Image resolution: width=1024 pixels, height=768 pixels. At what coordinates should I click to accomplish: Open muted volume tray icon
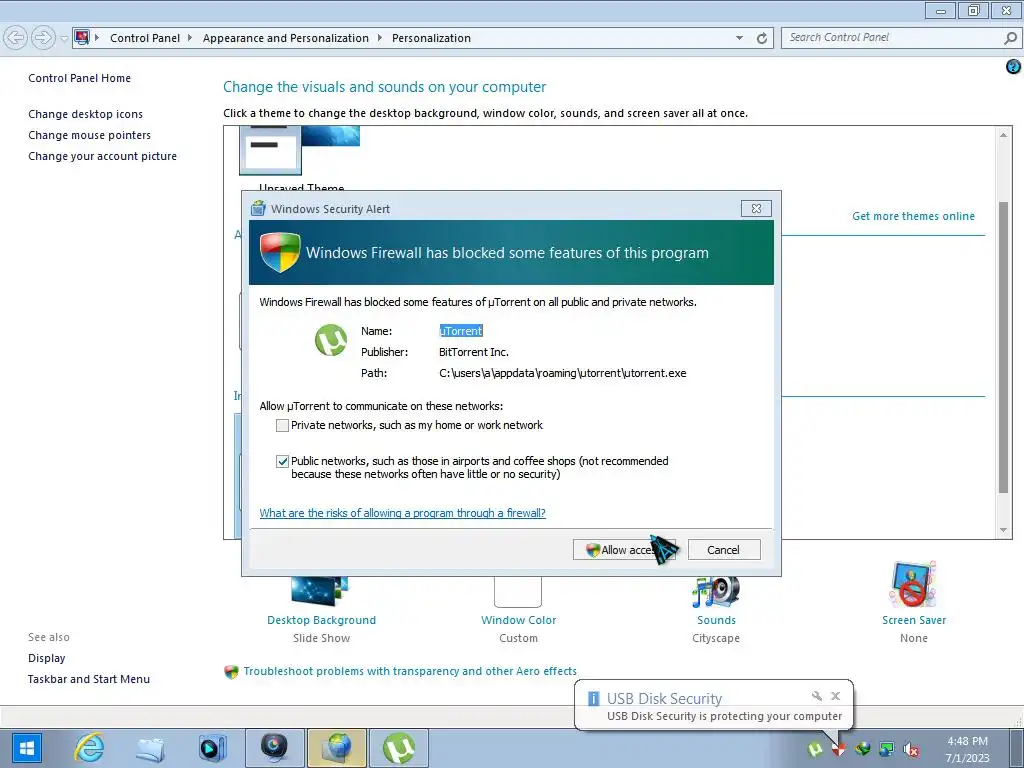pos(911,749)
